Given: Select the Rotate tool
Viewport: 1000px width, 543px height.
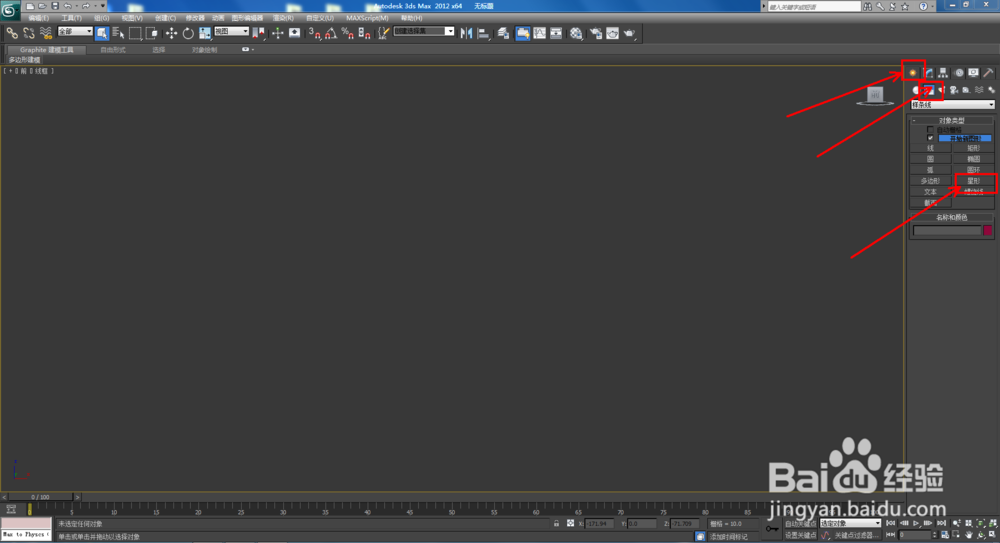Looking at the screenshot, I should pyautogui.click(x=188, y=33).
